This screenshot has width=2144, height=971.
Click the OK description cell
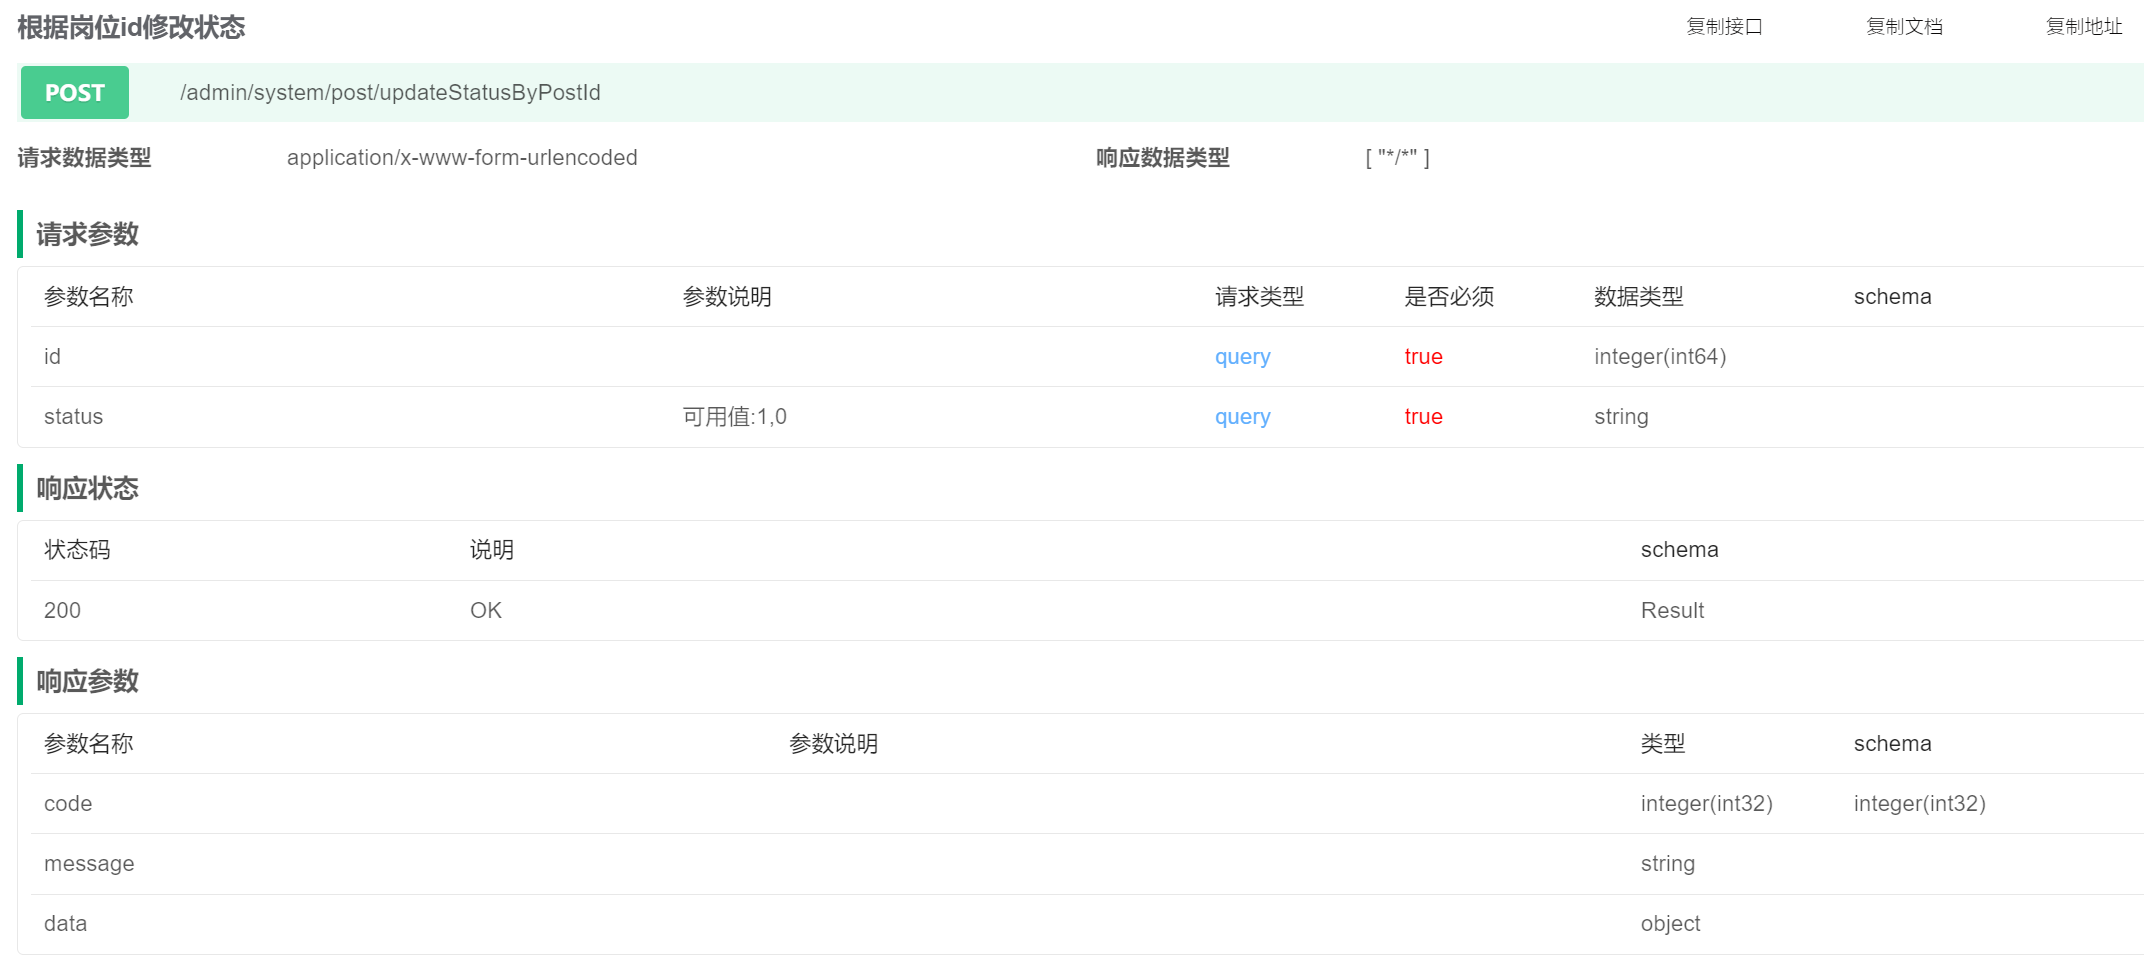(486, 611)
